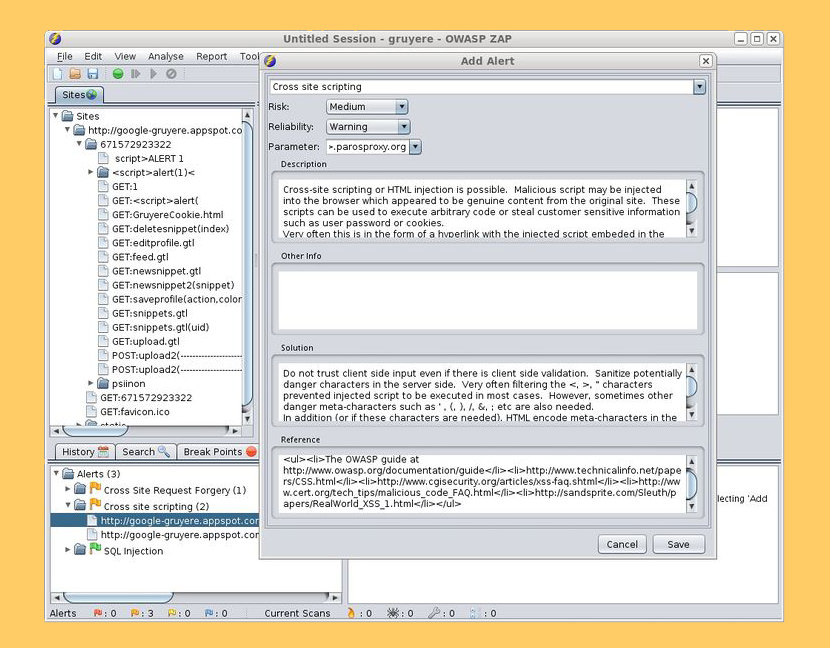Open the Edit menu

click(x=93, y=56)
